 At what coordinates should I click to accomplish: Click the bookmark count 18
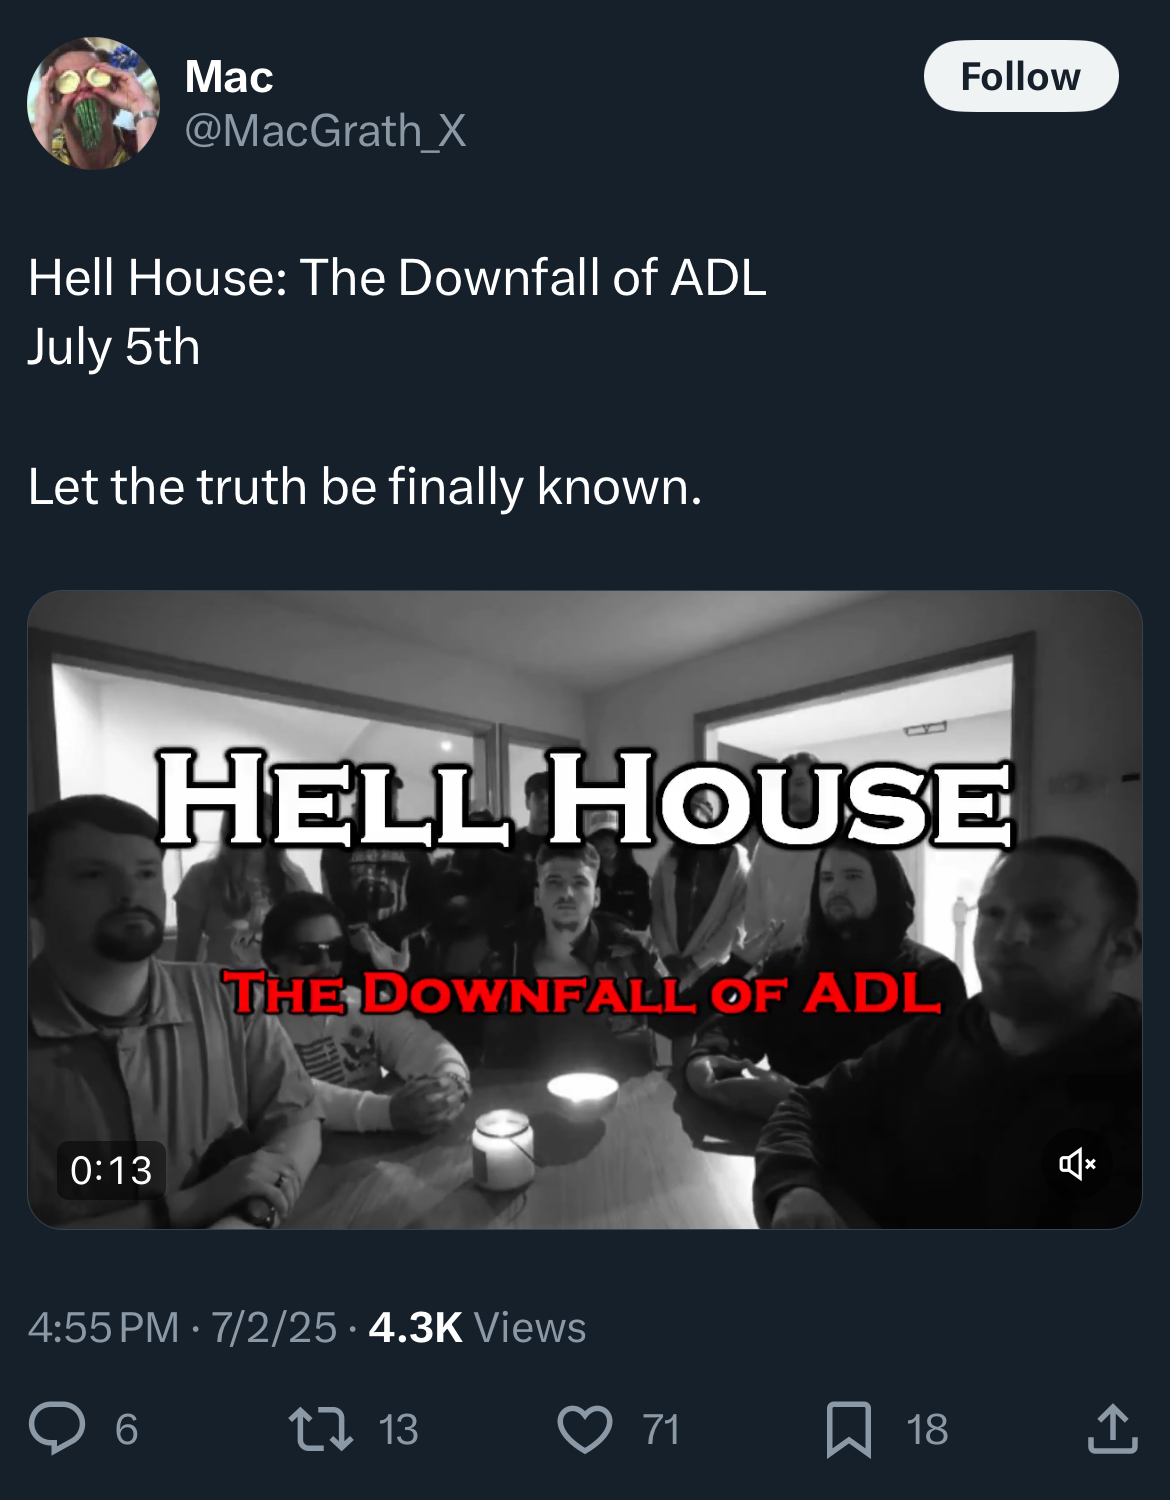927,1429
